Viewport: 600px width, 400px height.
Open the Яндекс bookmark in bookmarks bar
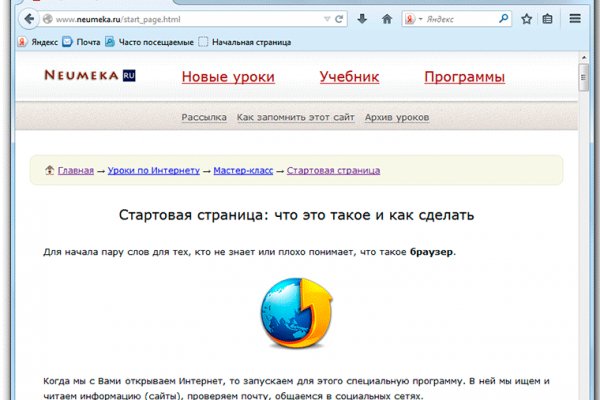[x=36, y=42]
